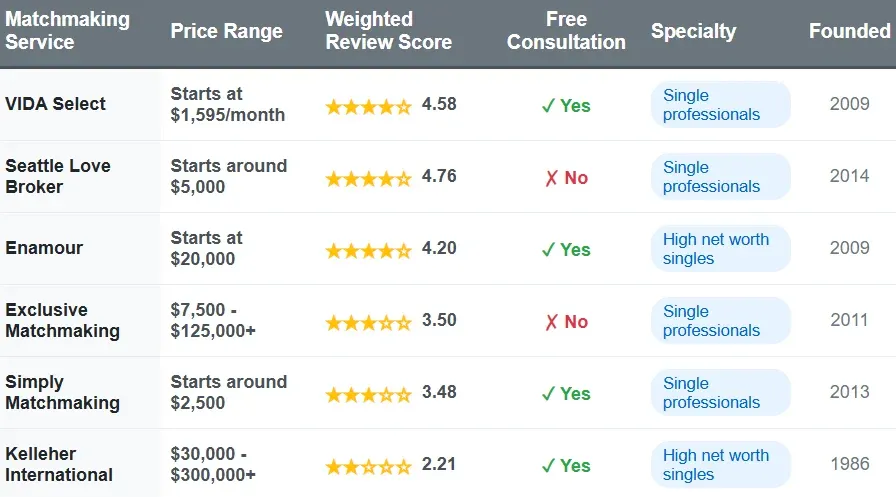Screen dimensions: 896x497
Task: Click the red No cross for Exclusive Matchmaking
Action: point(551,322)
